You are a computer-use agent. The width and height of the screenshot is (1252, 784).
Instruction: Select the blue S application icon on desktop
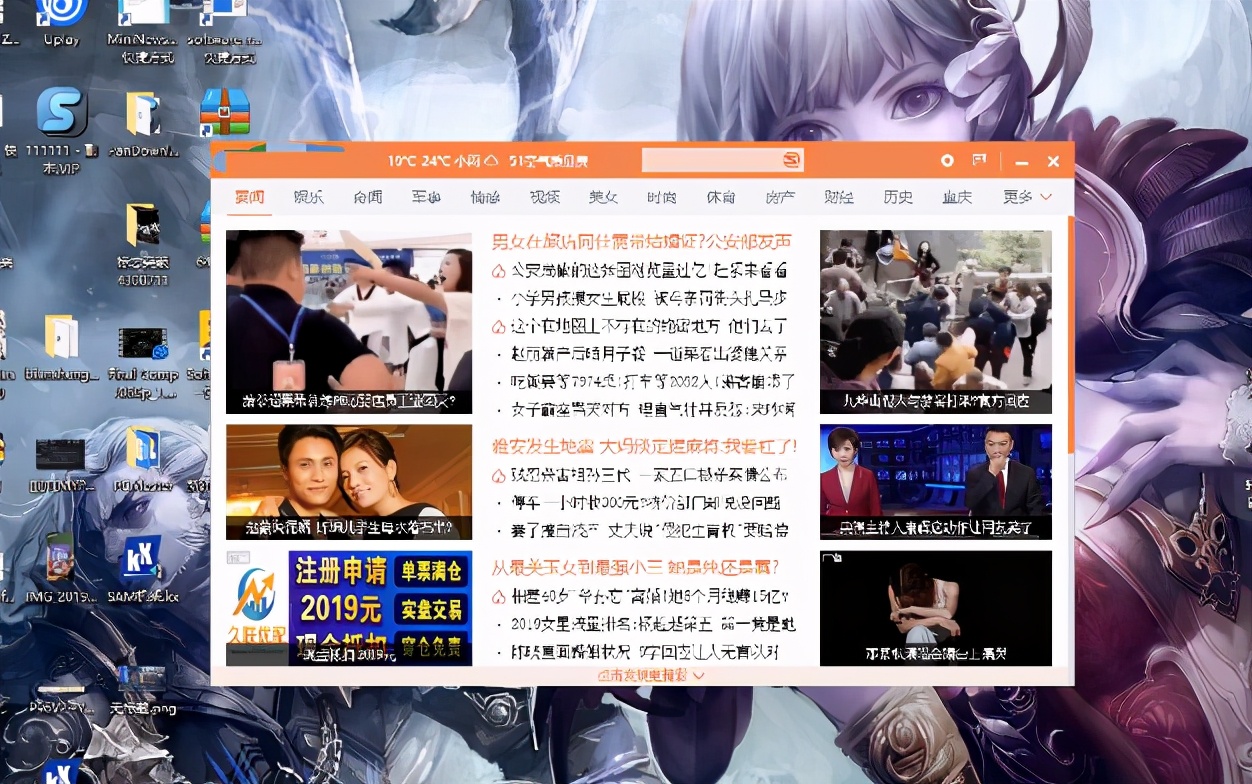60,110
